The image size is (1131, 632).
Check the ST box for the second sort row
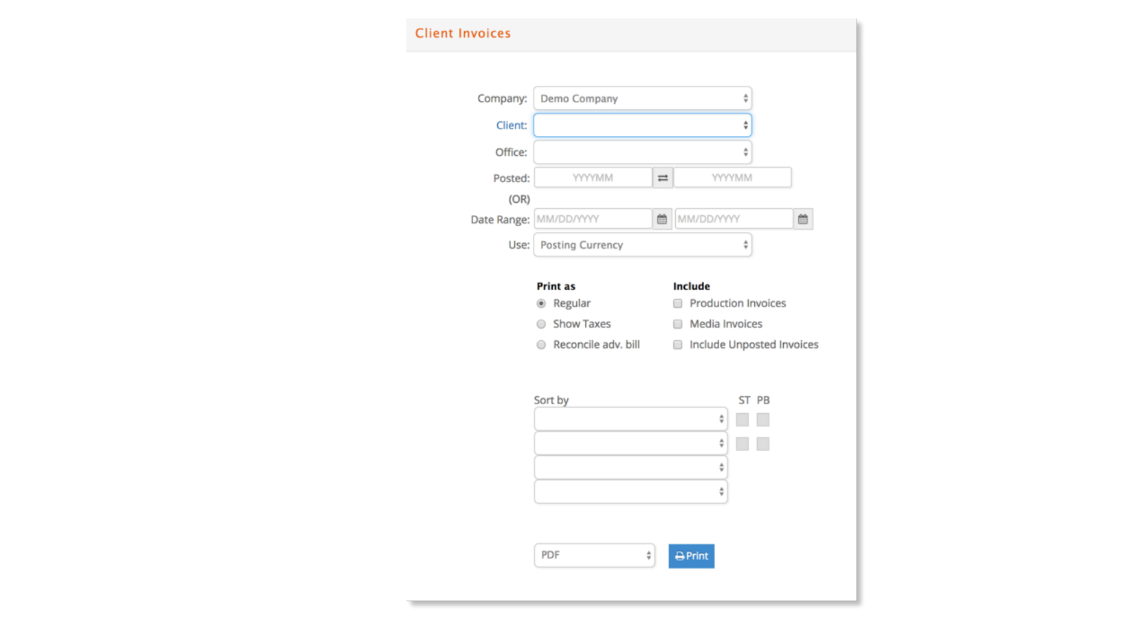click(742, 444)
